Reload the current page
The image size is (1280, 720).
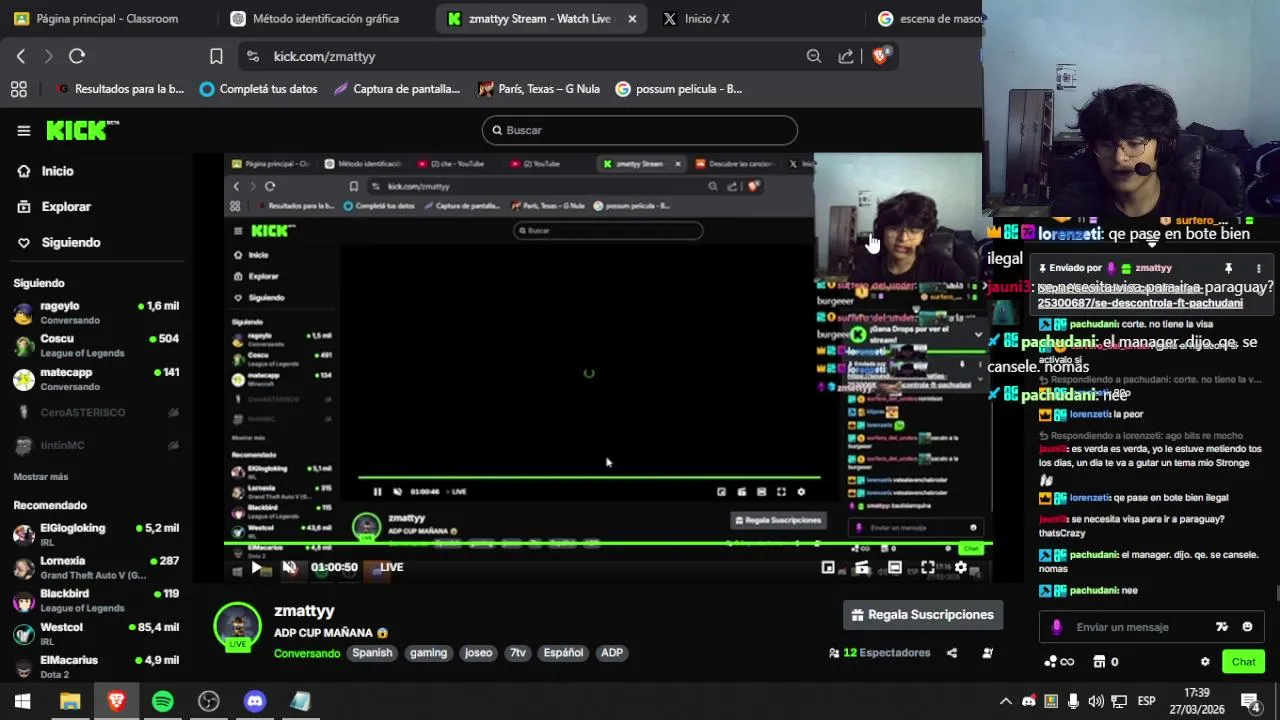77,56
